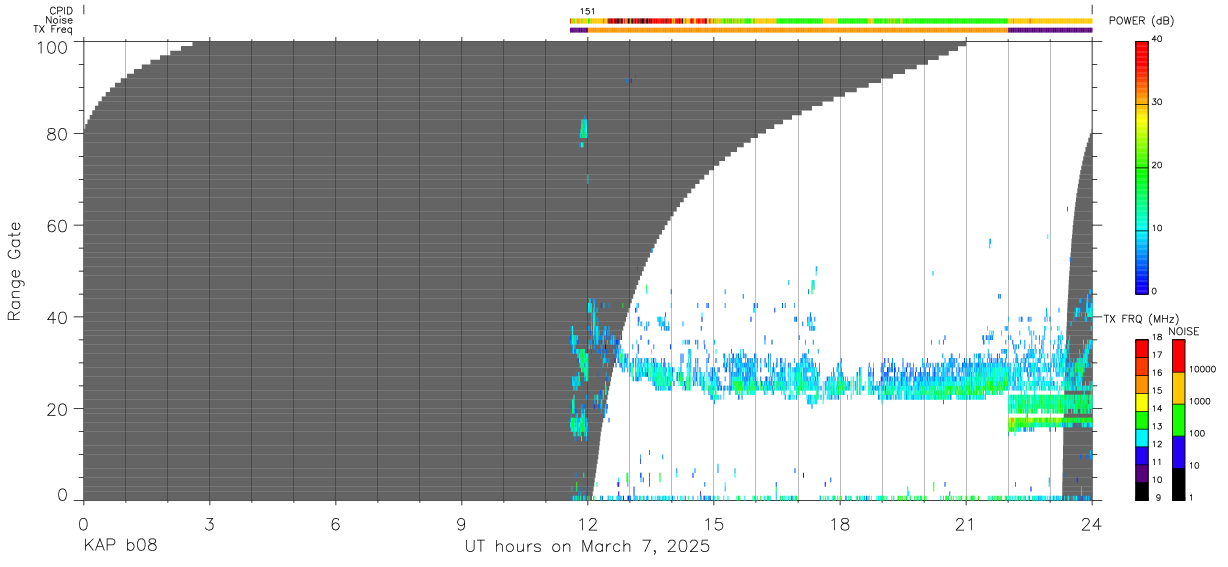This screenshot has width=1228, height=567.
Task: Click the 18 tick on UT hours axis
Action: pyautogui.click(x=839, y=524)
